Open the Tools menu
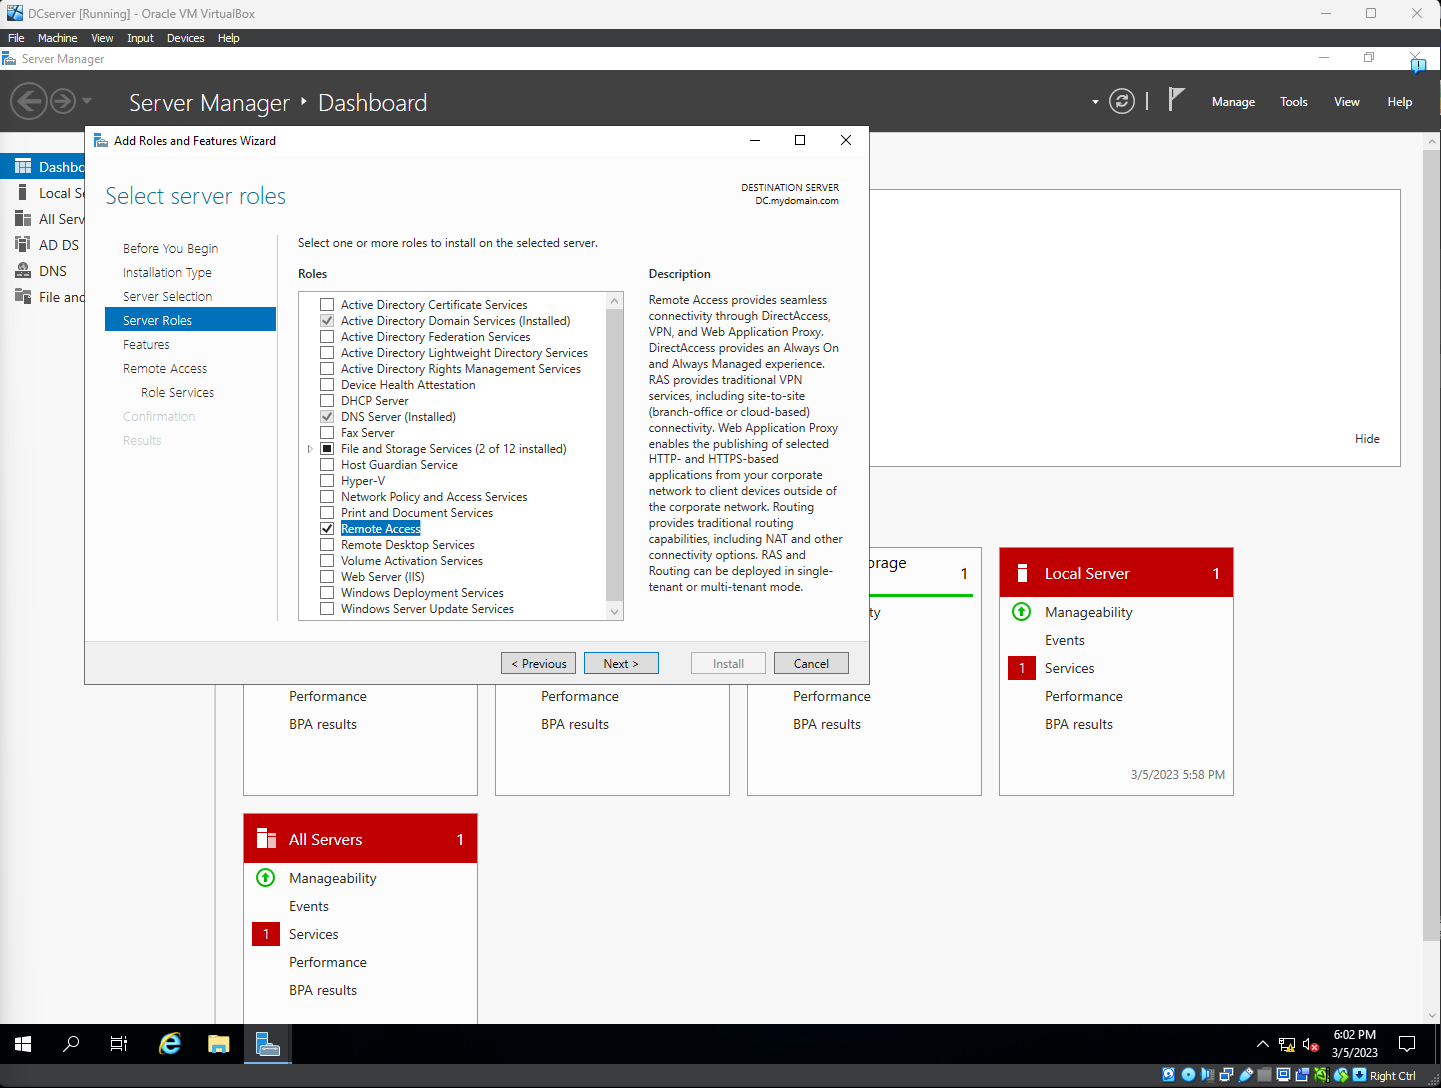The height and width of the screenshot is (1088, 1441). [x=1294, y=102]
